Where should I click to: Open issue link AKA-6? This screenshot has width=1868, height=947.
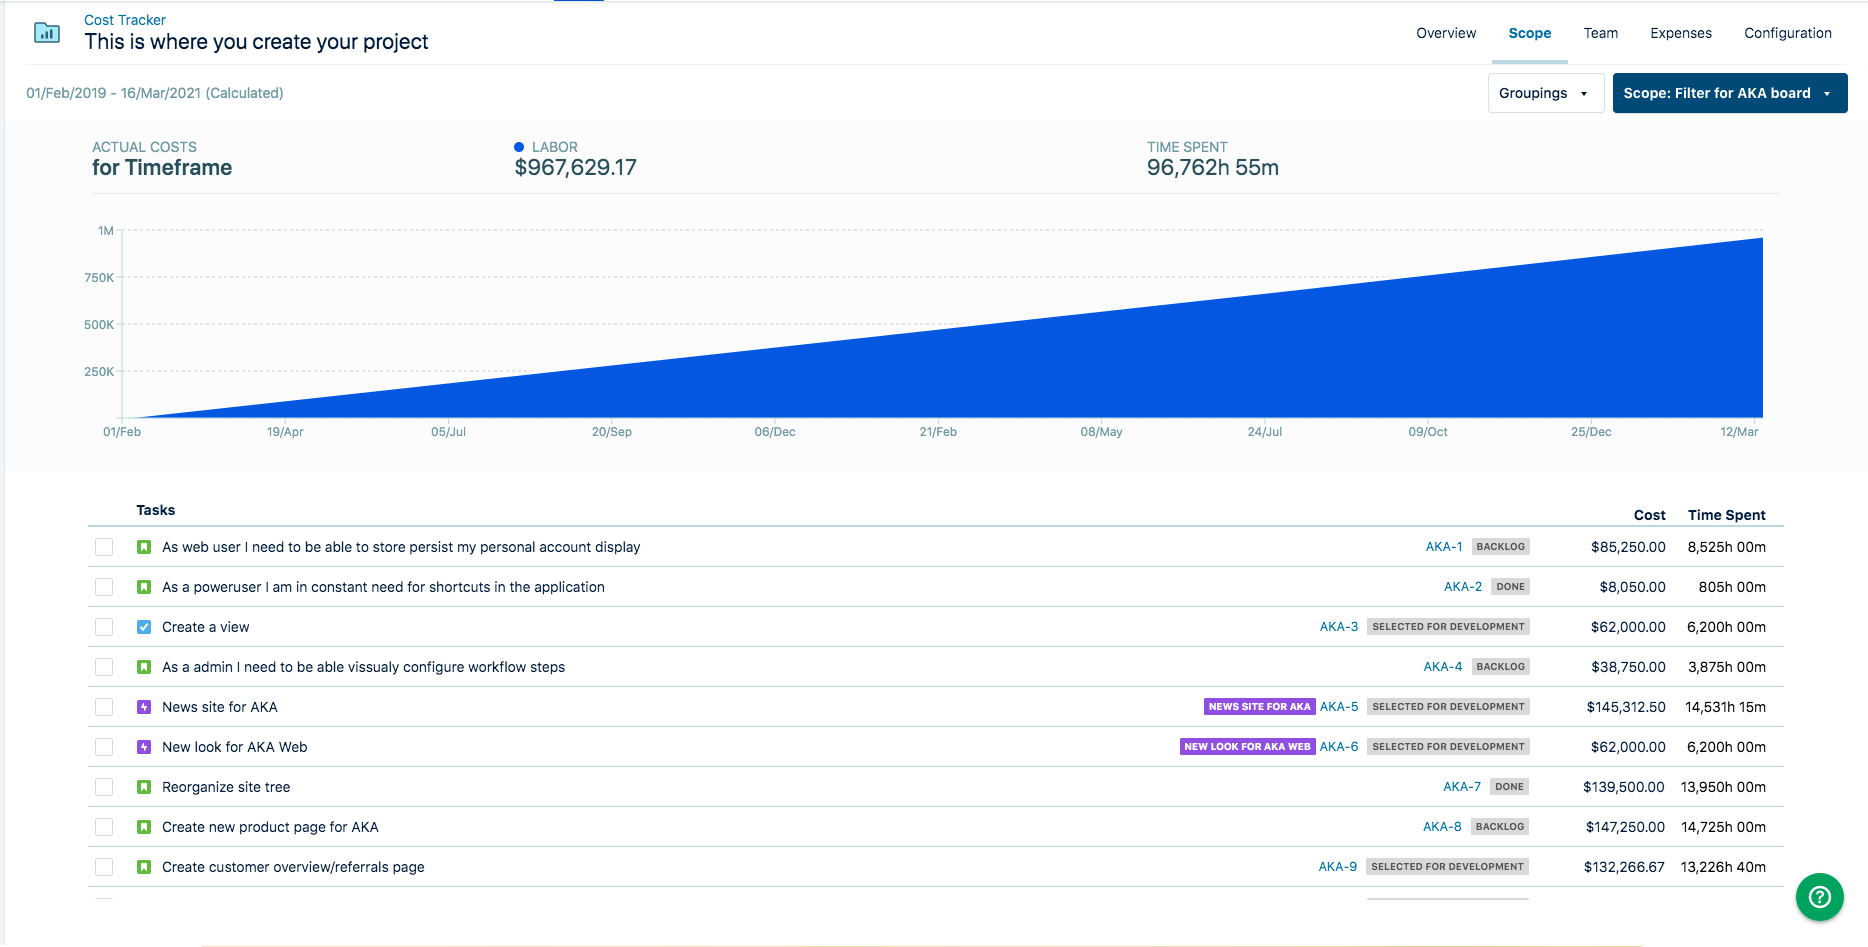[1339, 747]
